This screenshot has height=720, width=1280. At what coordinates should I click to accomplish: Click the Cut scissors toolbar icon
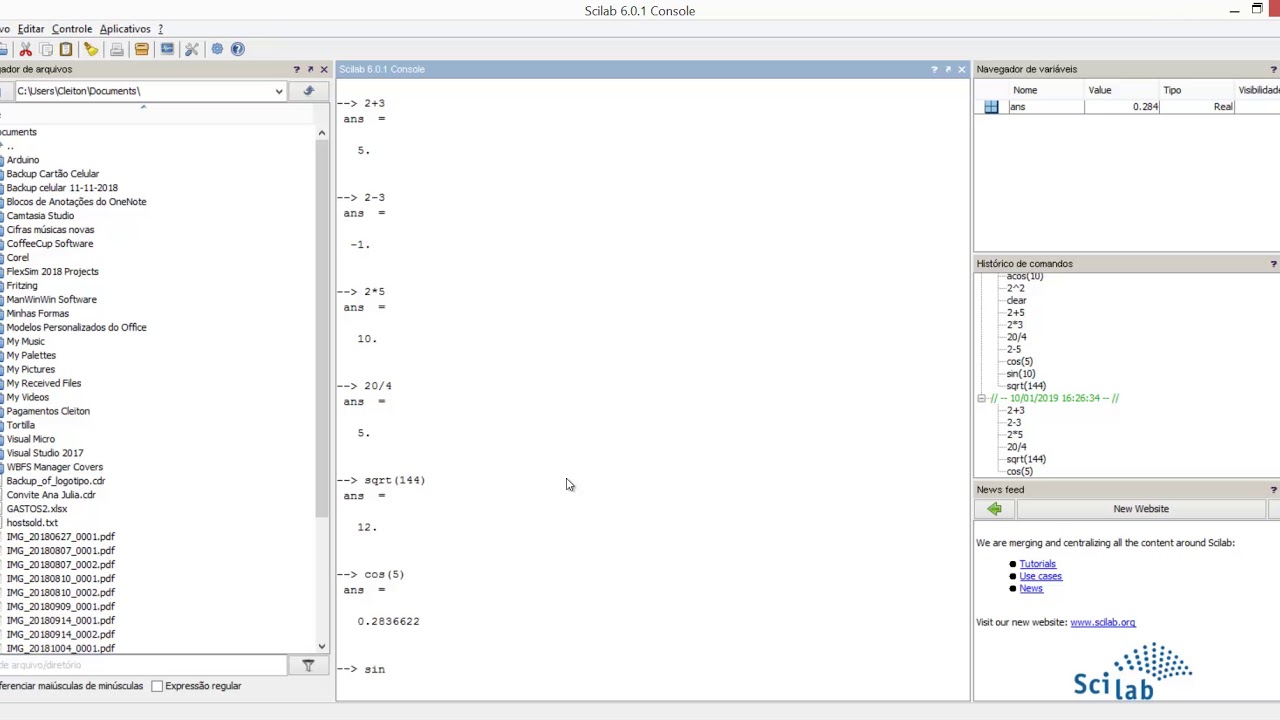point(26,49)
